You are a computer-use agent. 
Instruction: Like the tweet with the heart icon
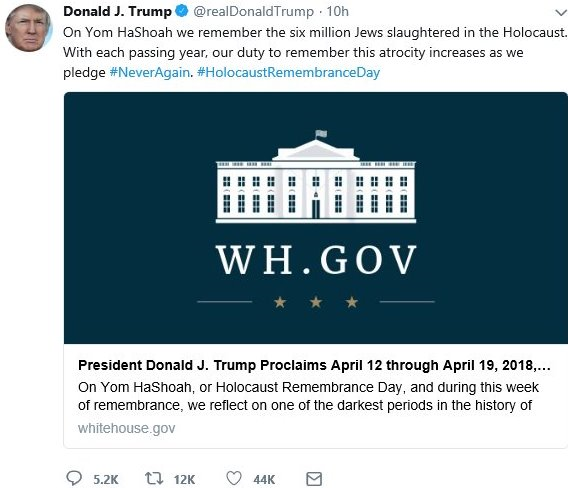[234, 478]
